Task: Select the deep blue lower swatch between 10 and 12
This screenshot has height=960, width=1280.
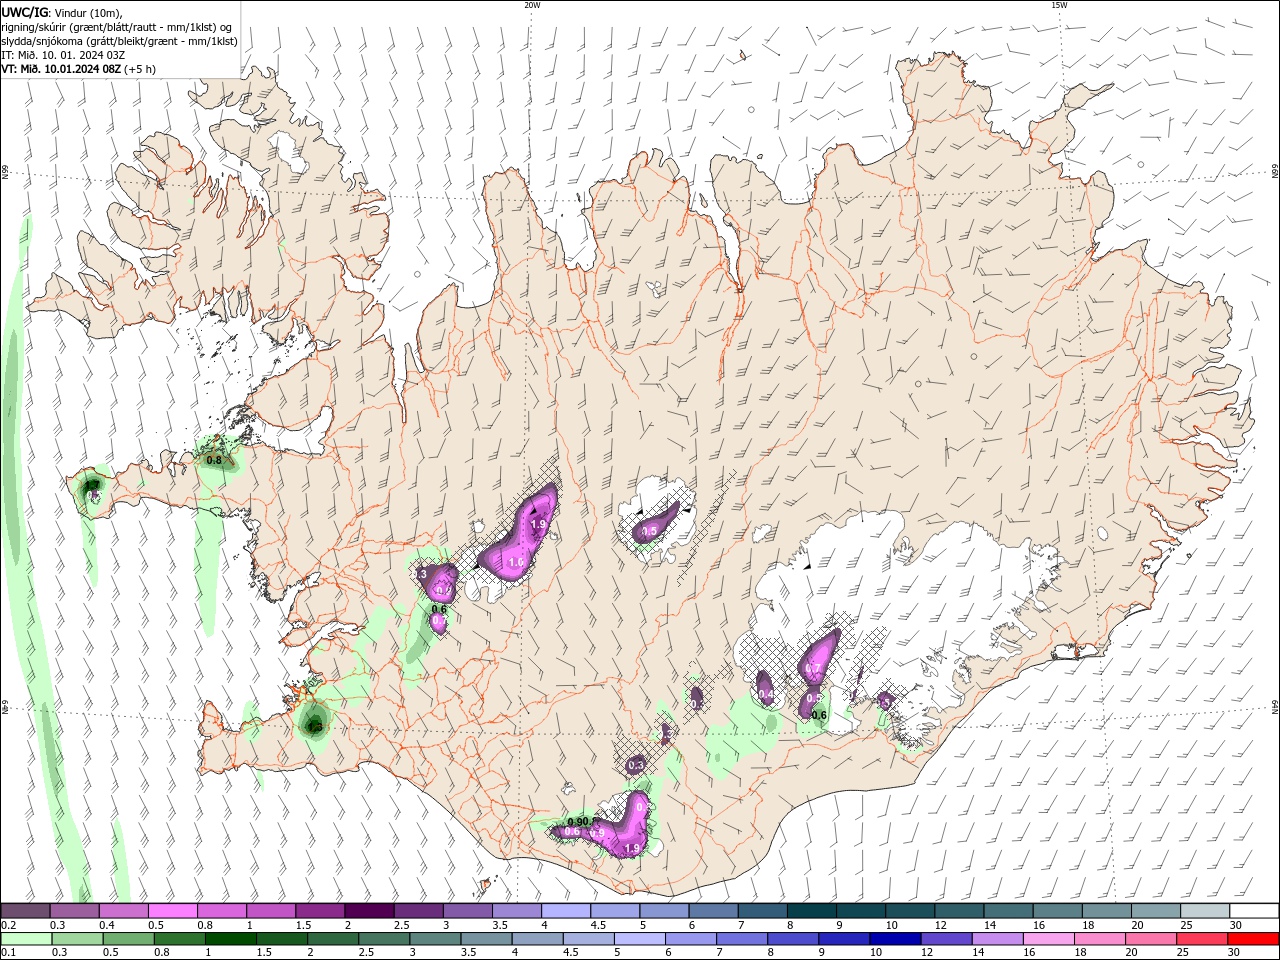Action: 895,939
